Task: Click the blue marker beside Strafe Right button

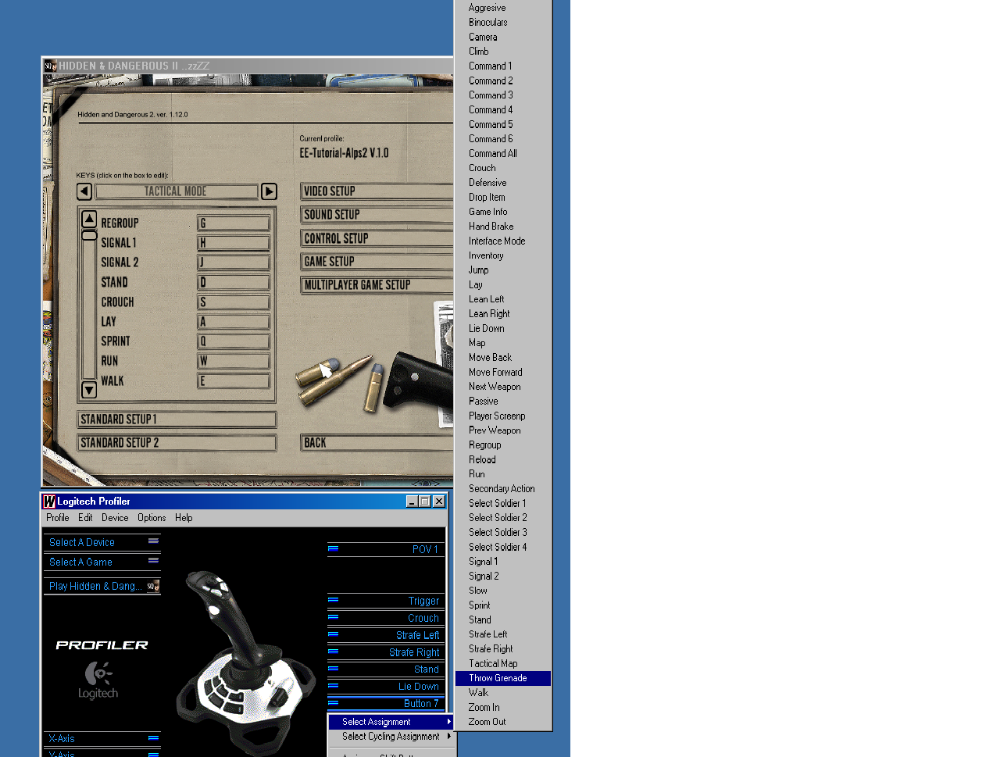Action: (333, 651)
